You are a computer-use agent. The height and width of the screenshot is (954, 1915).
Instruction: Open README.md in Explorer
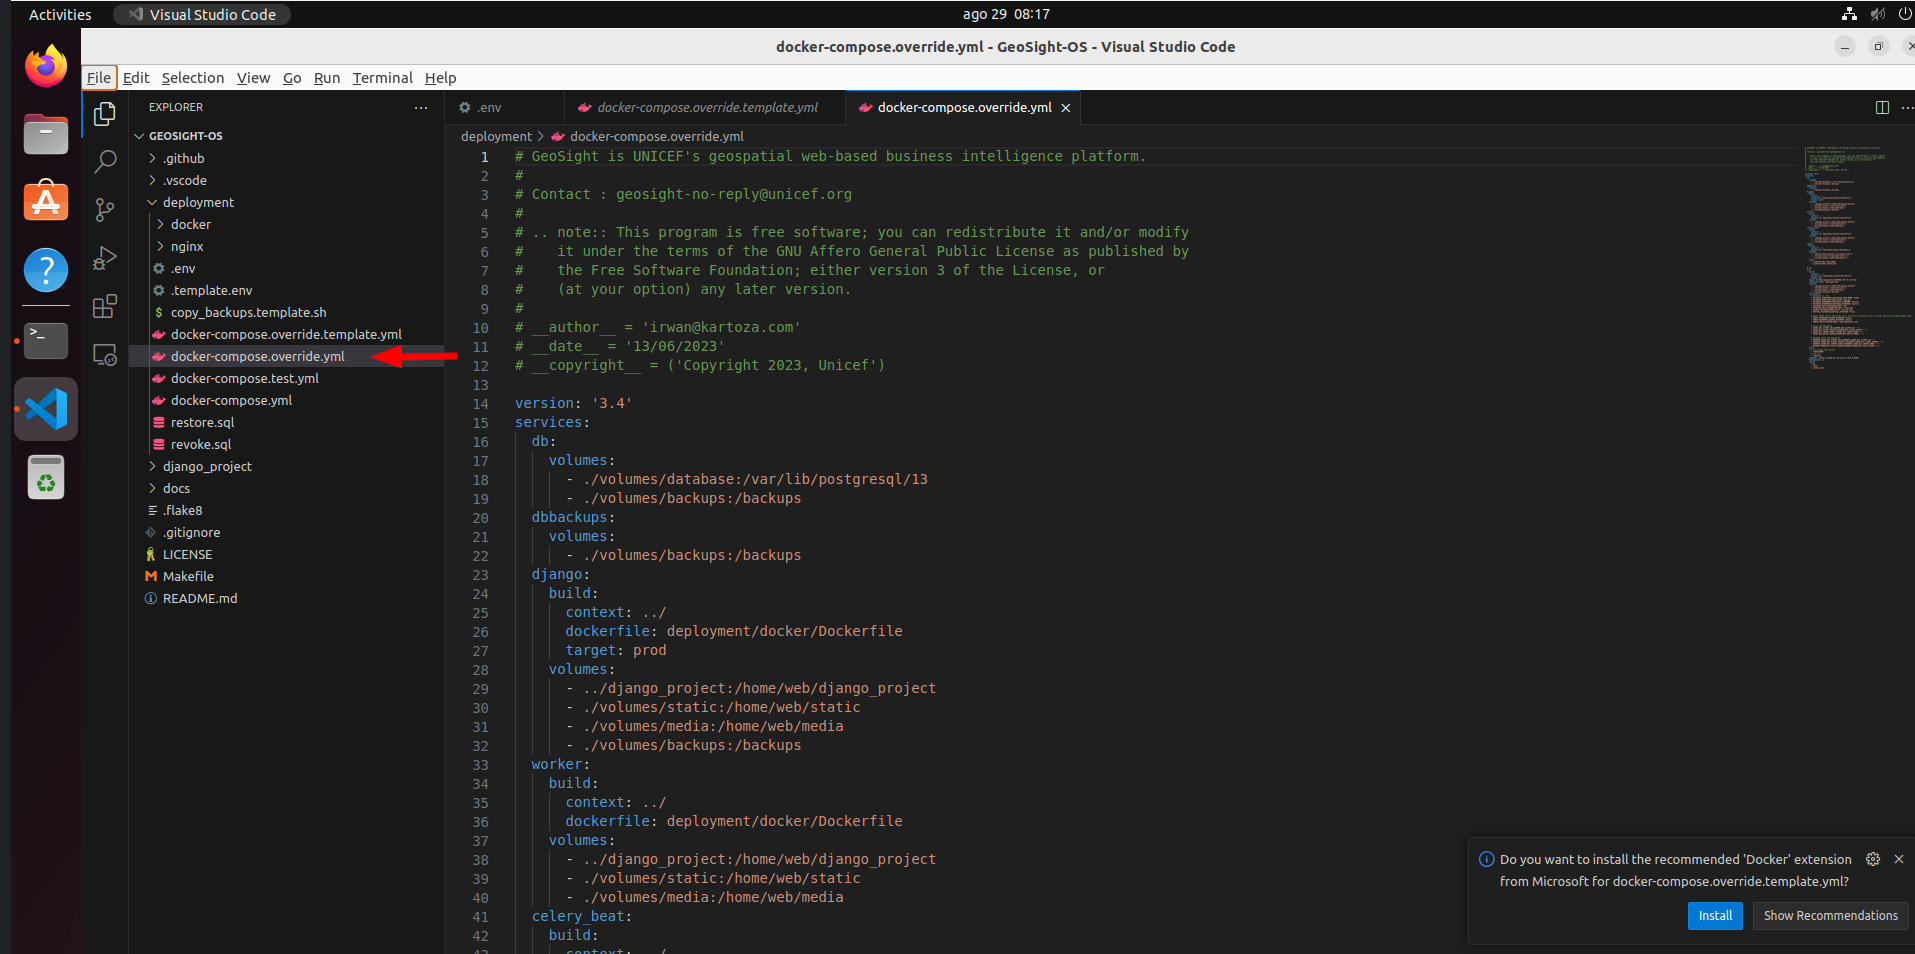286,598
